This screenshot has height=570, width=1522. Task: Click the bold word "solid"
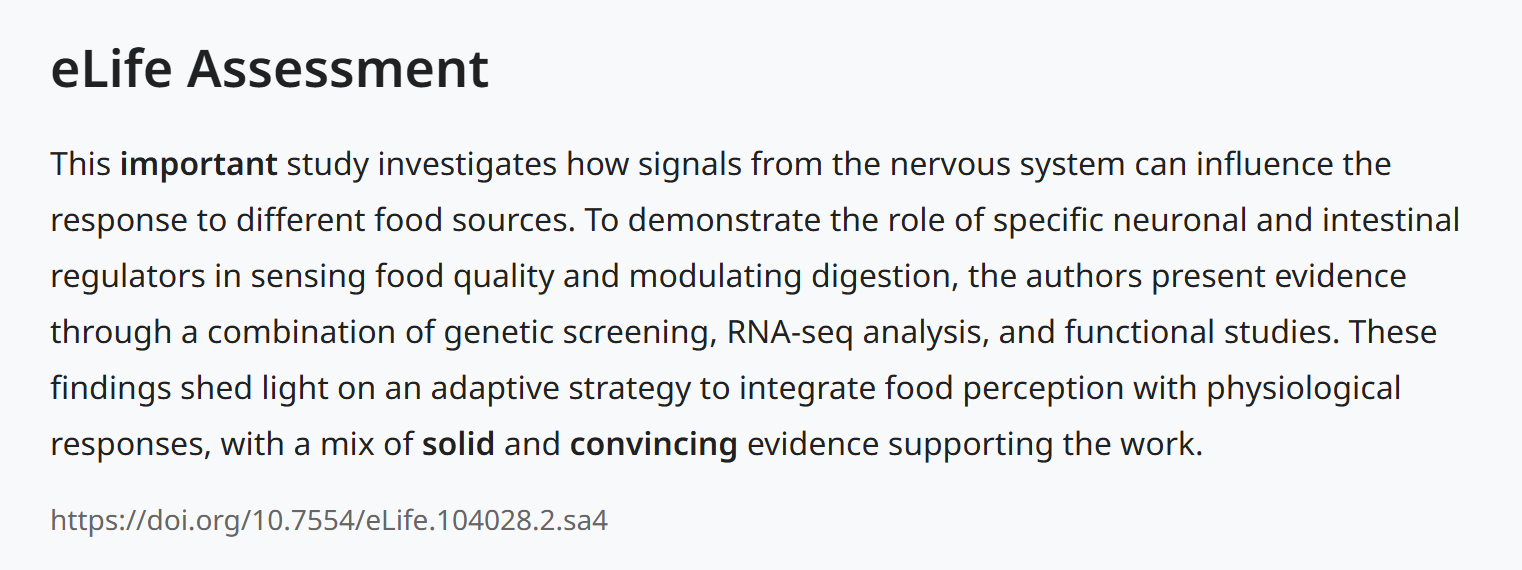458,444
